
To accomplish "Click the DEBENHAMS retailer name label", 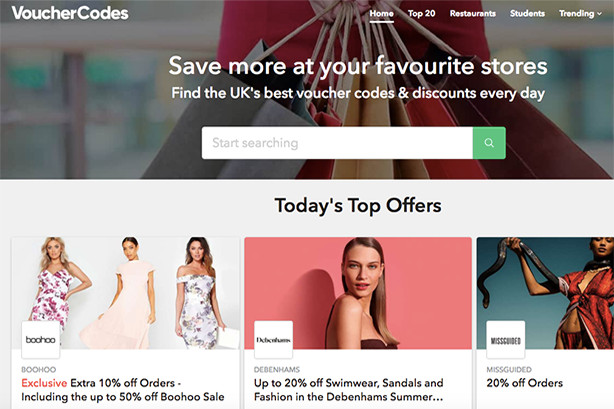I will (276, 369).
